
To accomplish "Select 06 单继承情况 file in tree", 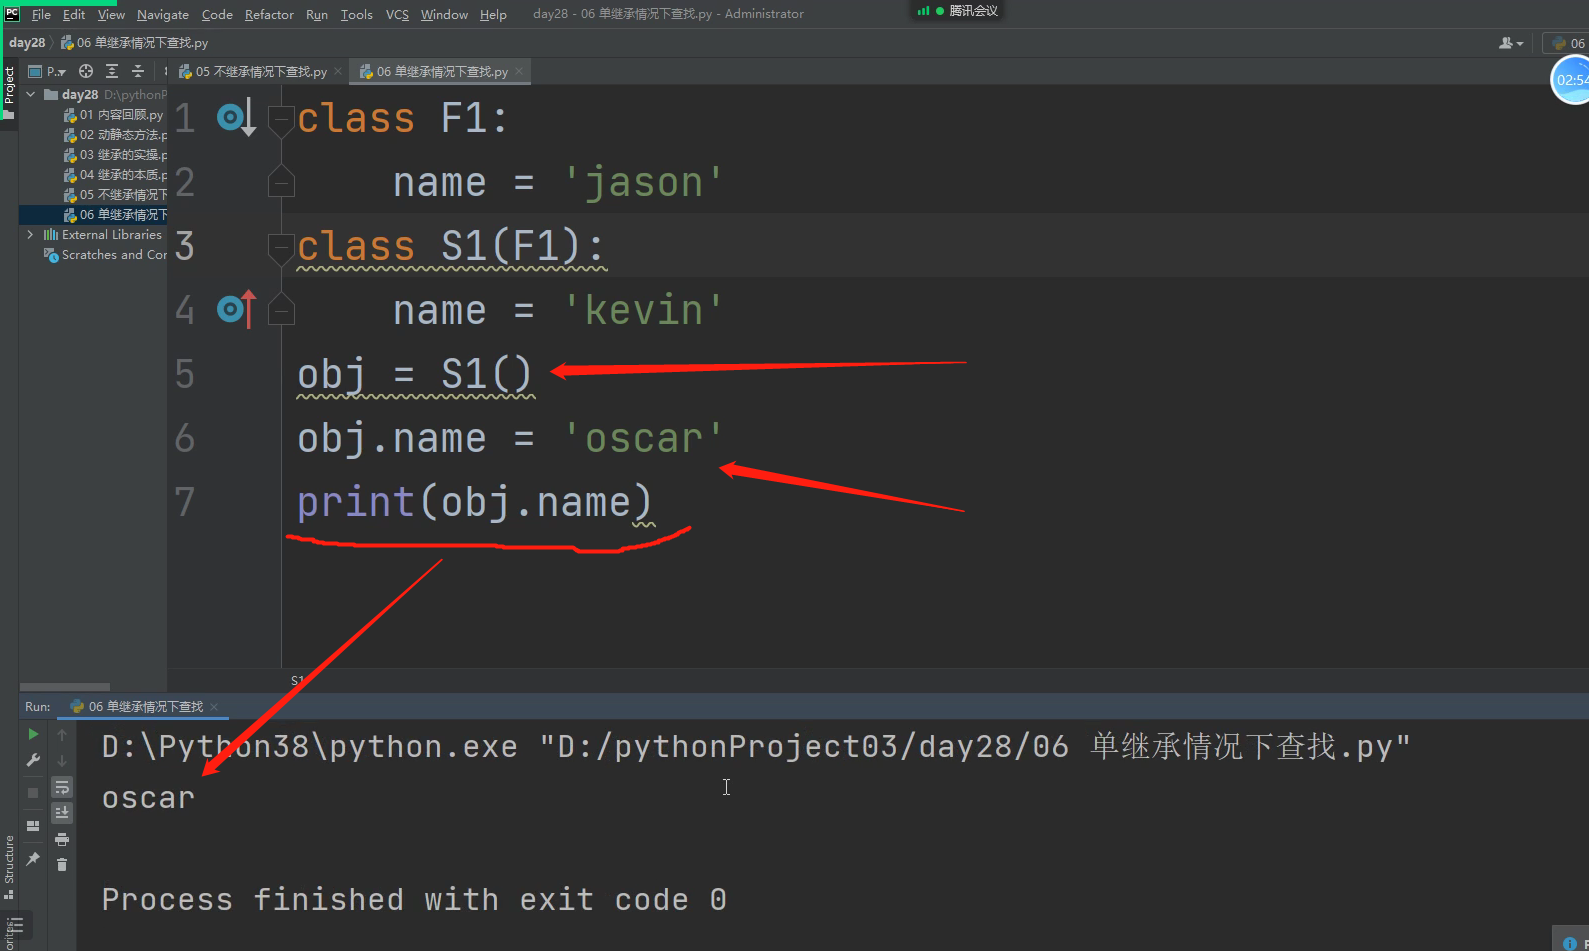I will coord(114,215).
